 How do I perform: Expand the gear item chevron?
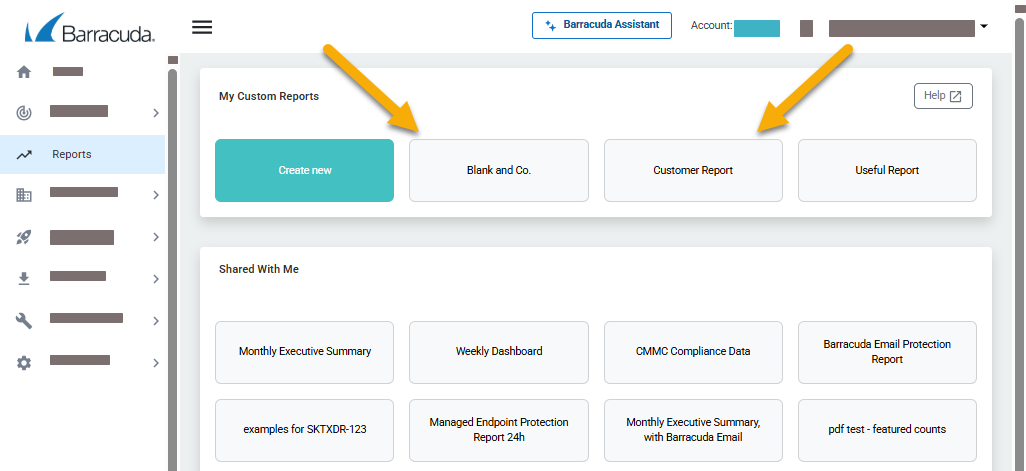click(x=156, y=363)
